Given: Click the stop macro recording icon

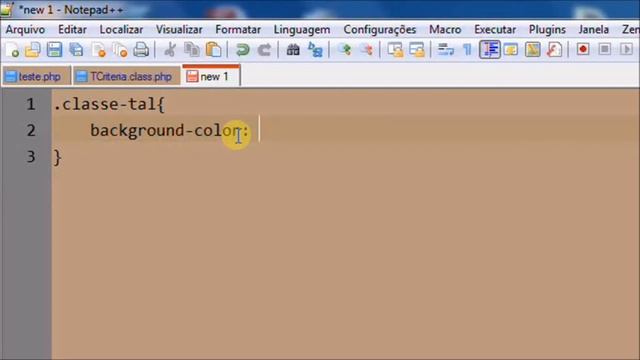Looking at the screenshot, I should (x=604, y=49).
